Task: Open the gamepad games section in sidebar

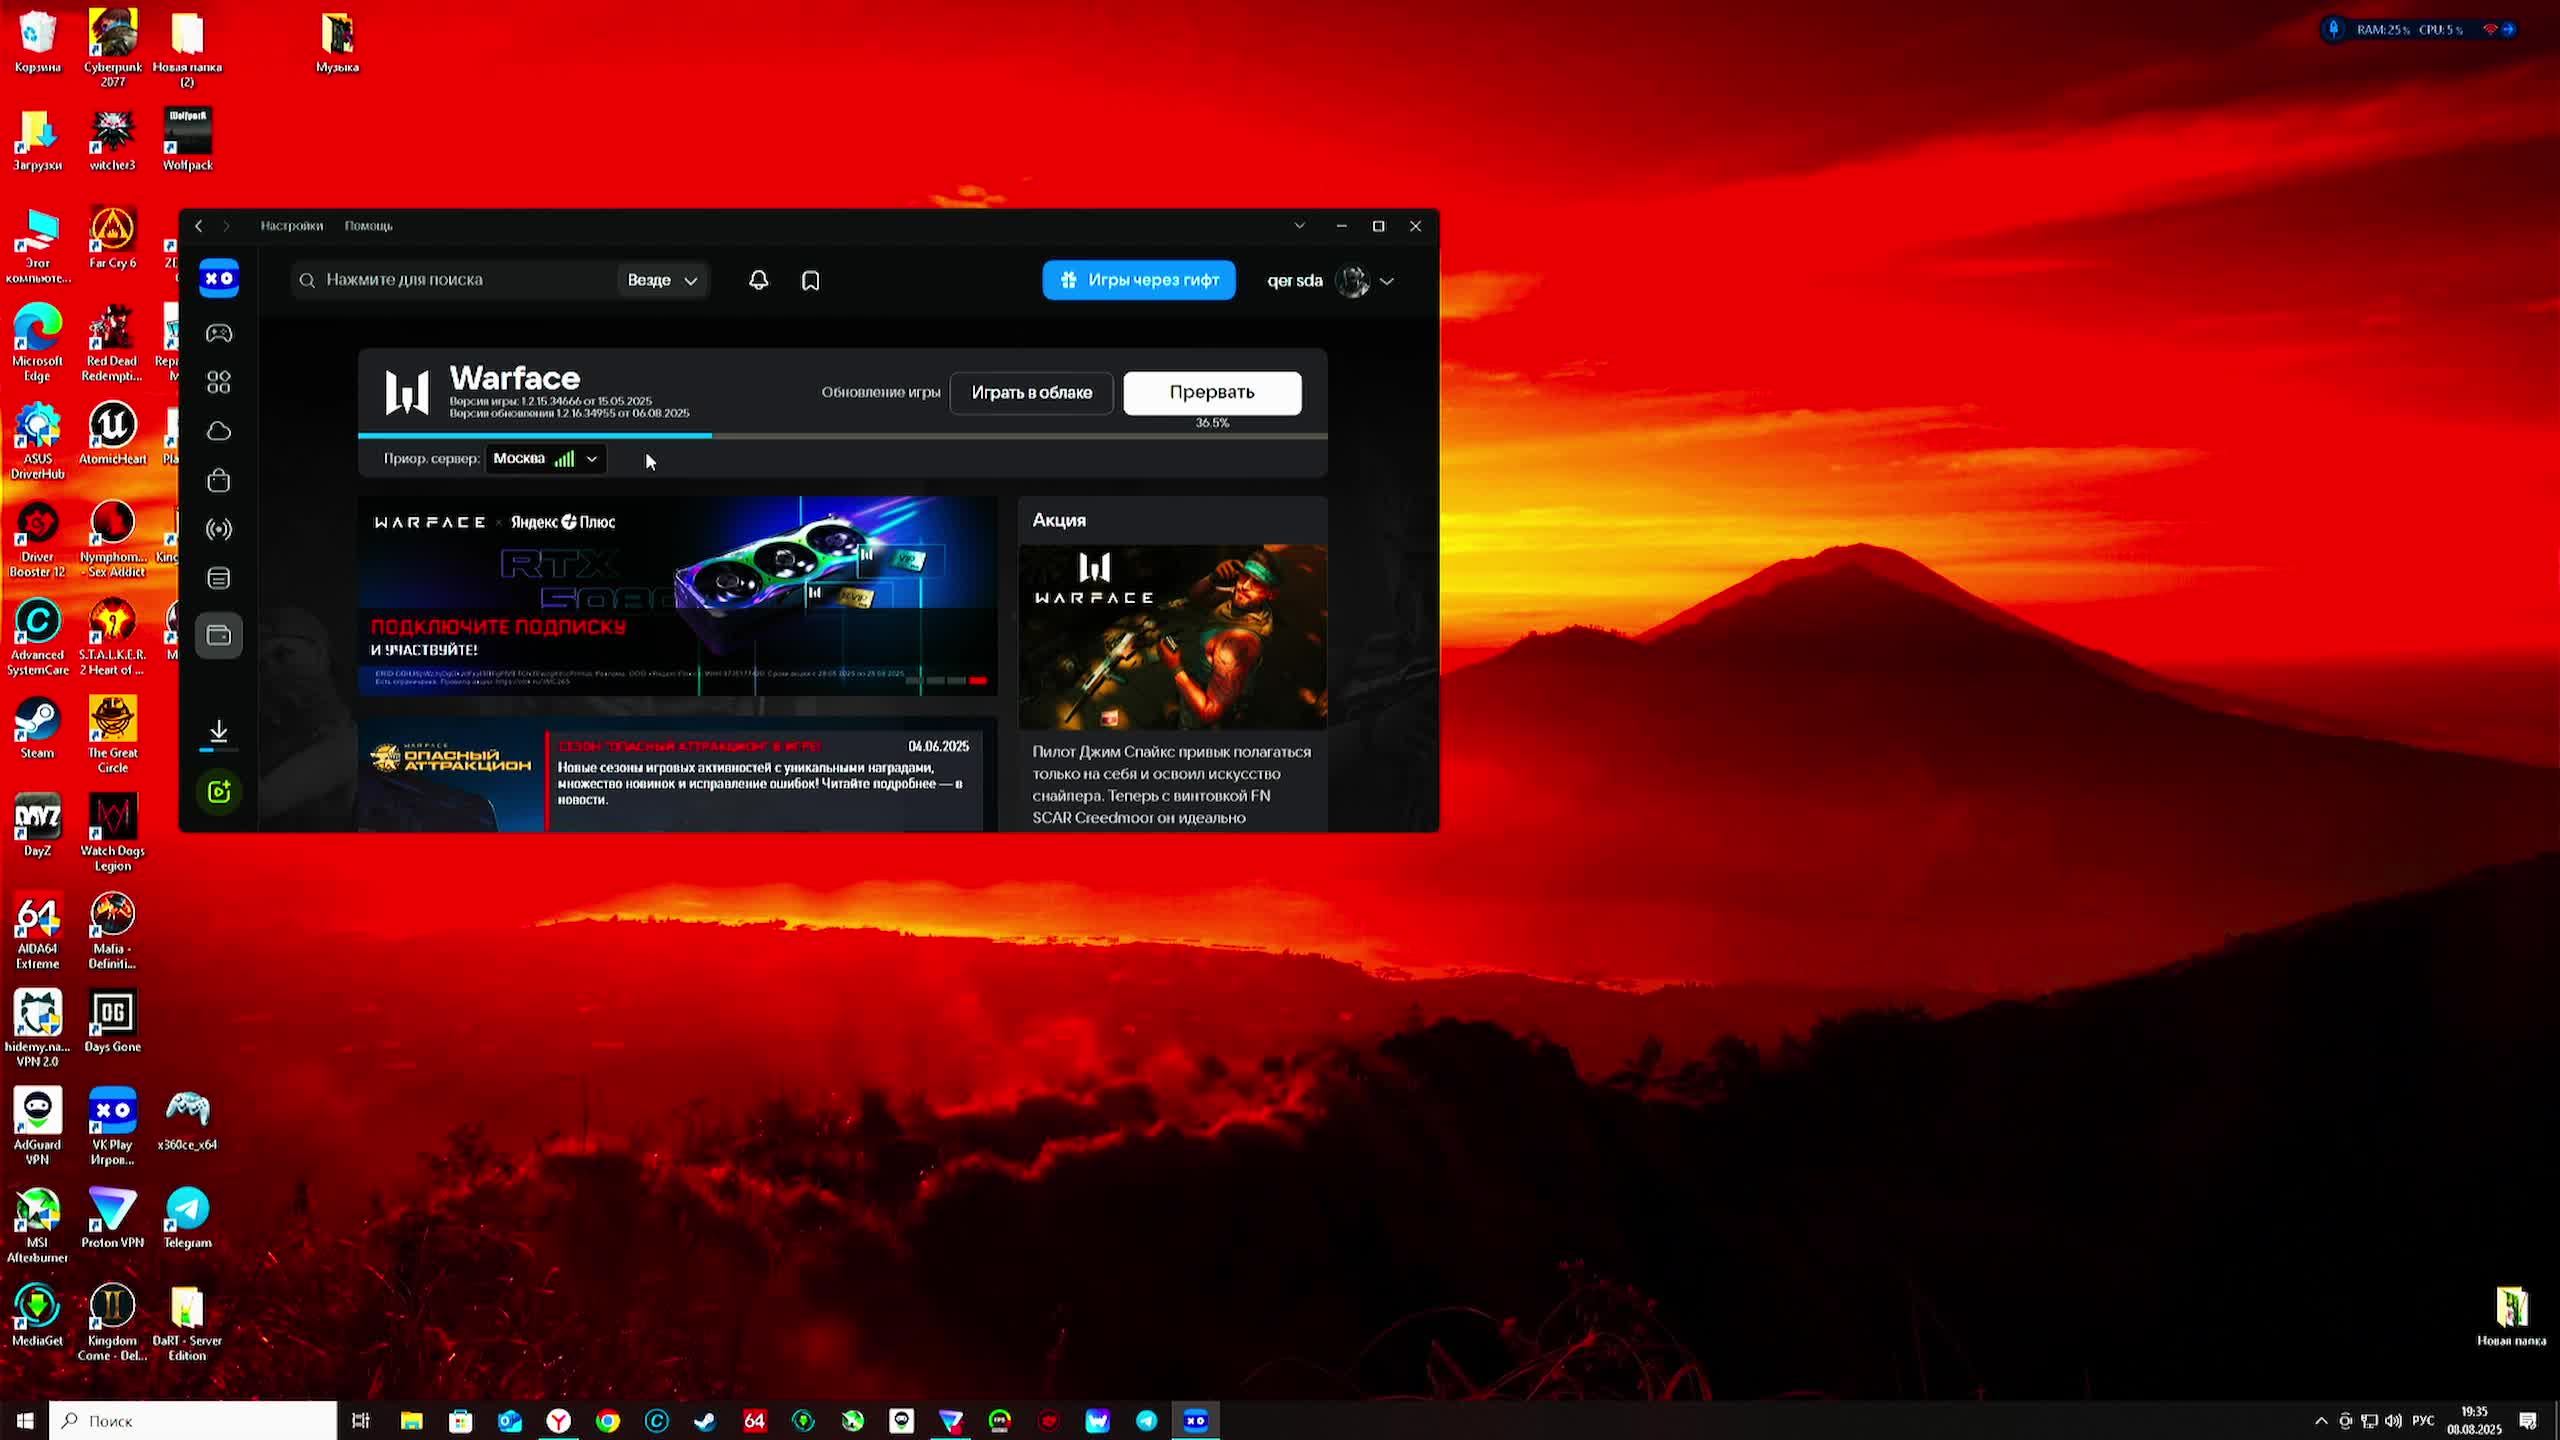Action: [x=218, y=333]
